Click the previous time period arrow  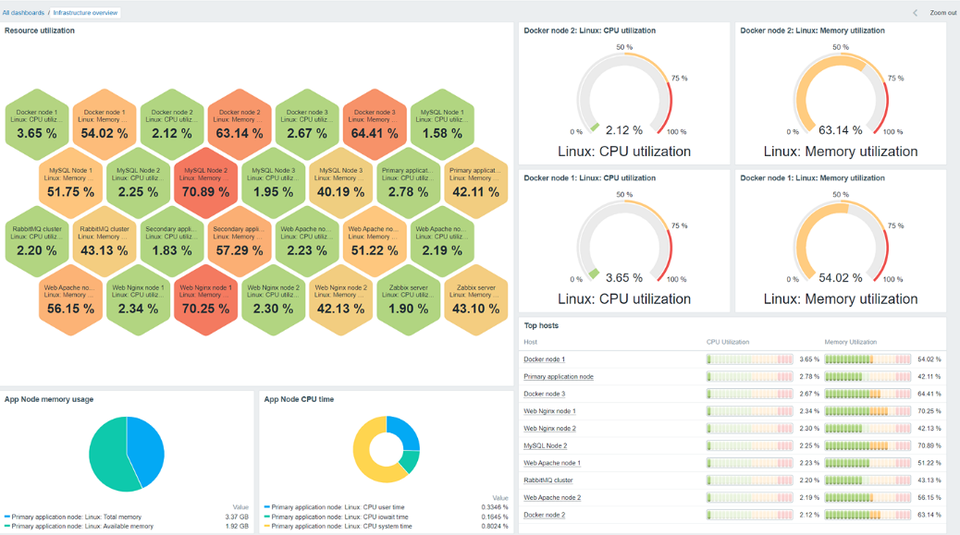tap(915, 12)
